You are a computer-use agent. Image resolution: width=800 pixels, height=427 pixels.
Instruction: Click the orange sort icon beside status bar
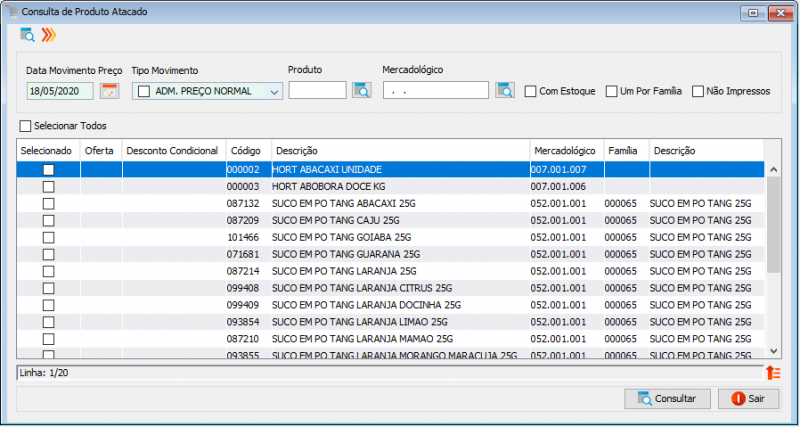point(773,372)
